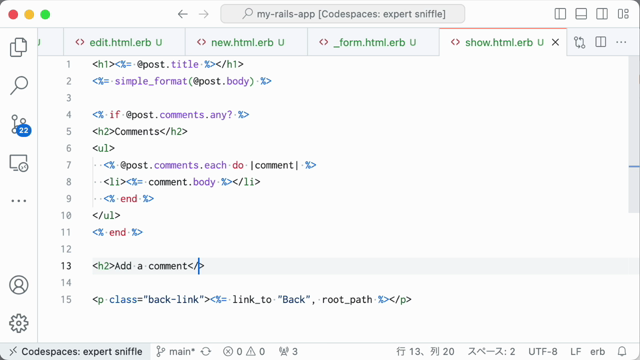Viewport: 640px width, 360px height.
Task: Customize the editor layout
Action: (x=623, y=14)
